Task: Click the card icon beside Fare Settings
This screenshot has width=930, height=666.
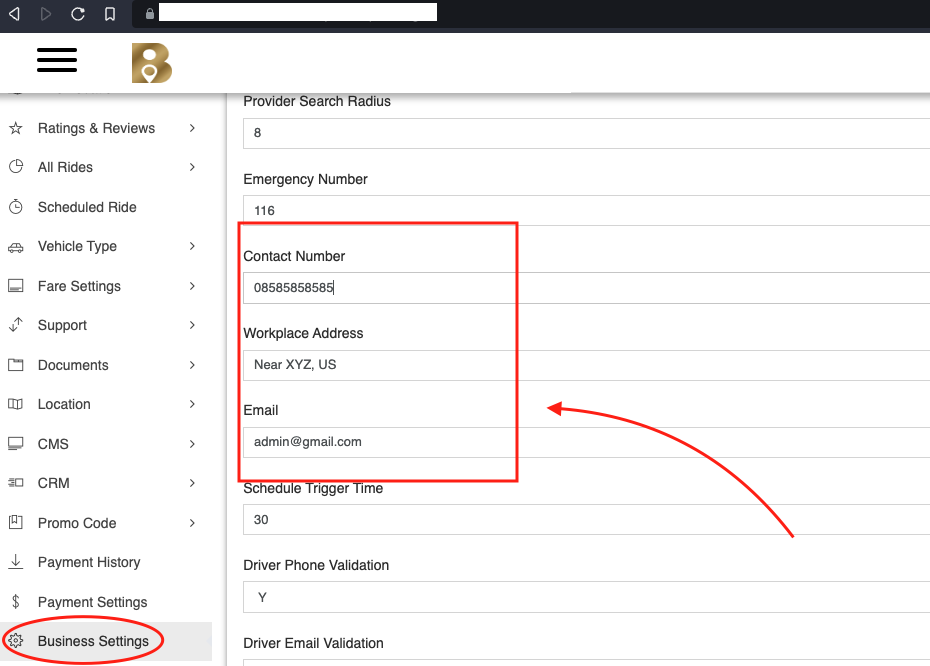Action: click(16, 286)
